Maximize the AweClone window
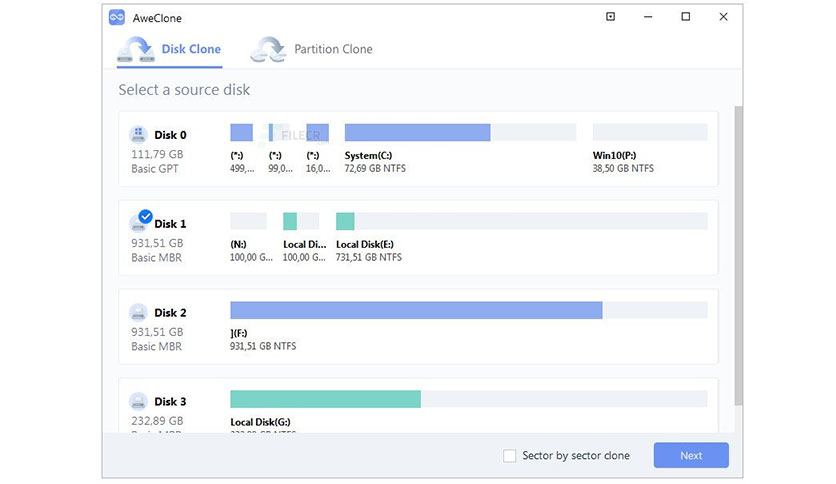 686,17
